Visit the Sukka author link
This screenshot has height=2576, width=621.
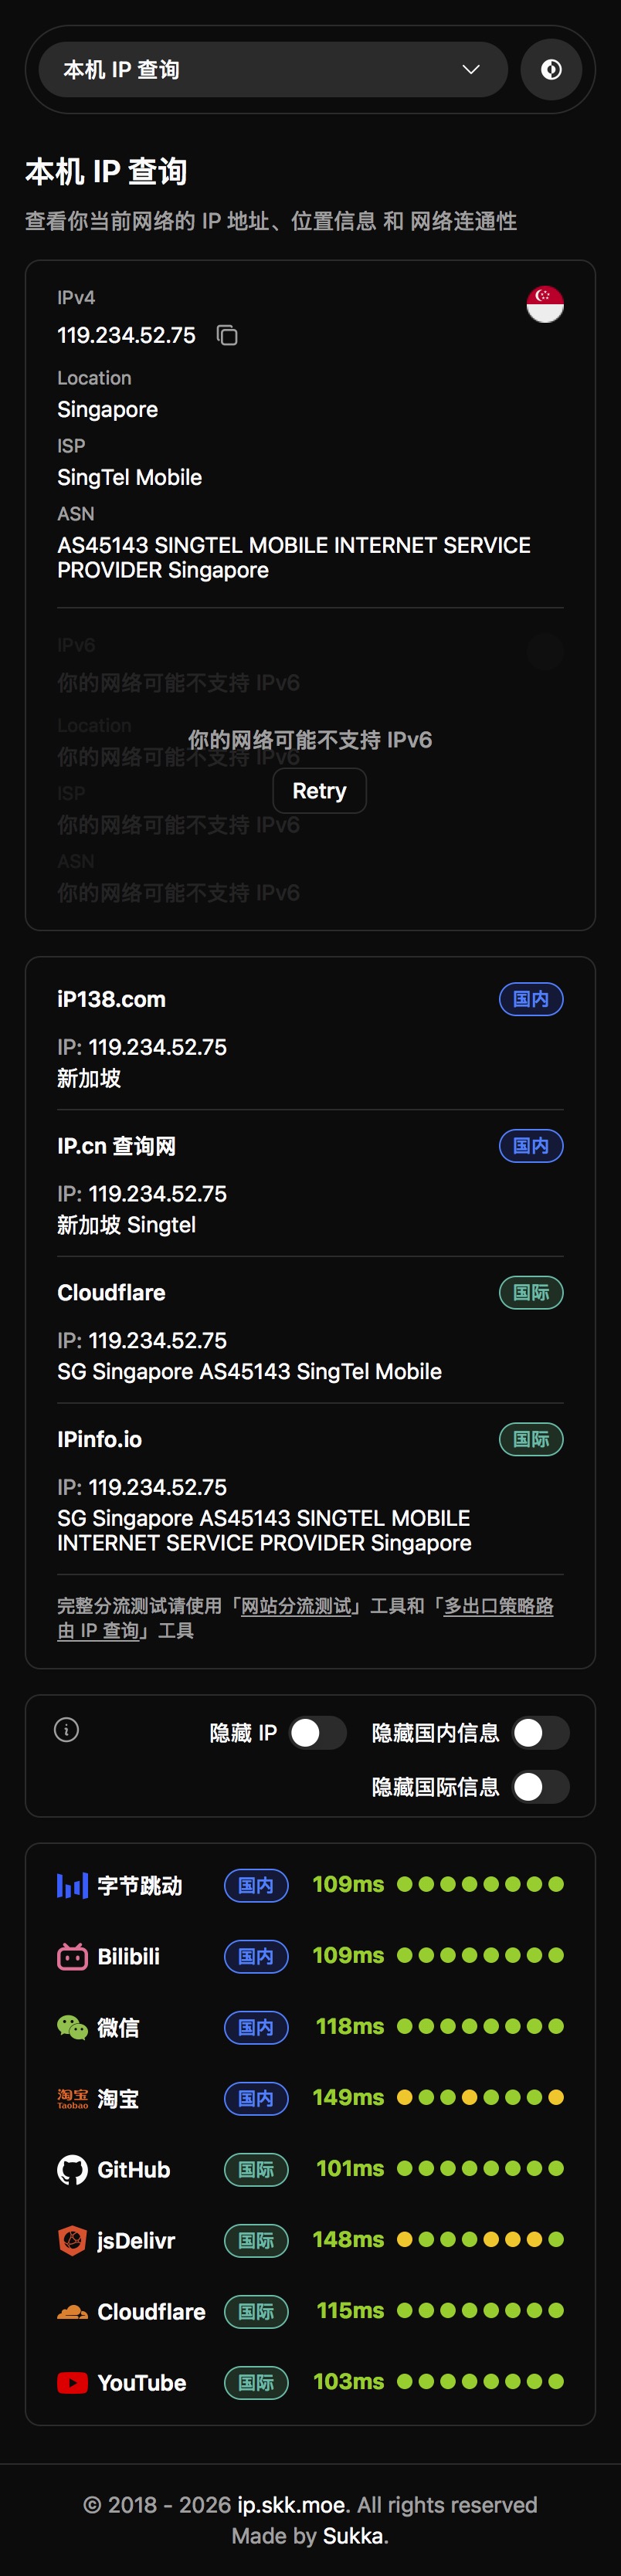point(353,2536)
